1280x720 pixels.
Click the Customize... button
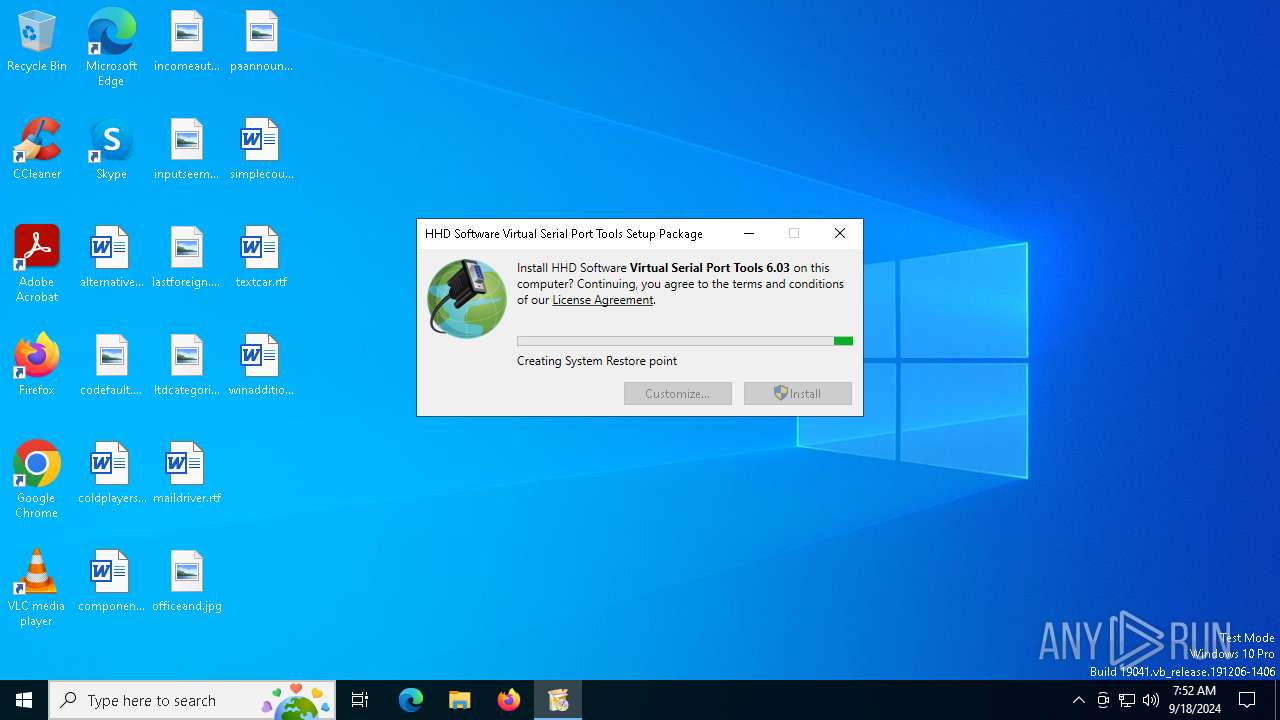(678, 393)
